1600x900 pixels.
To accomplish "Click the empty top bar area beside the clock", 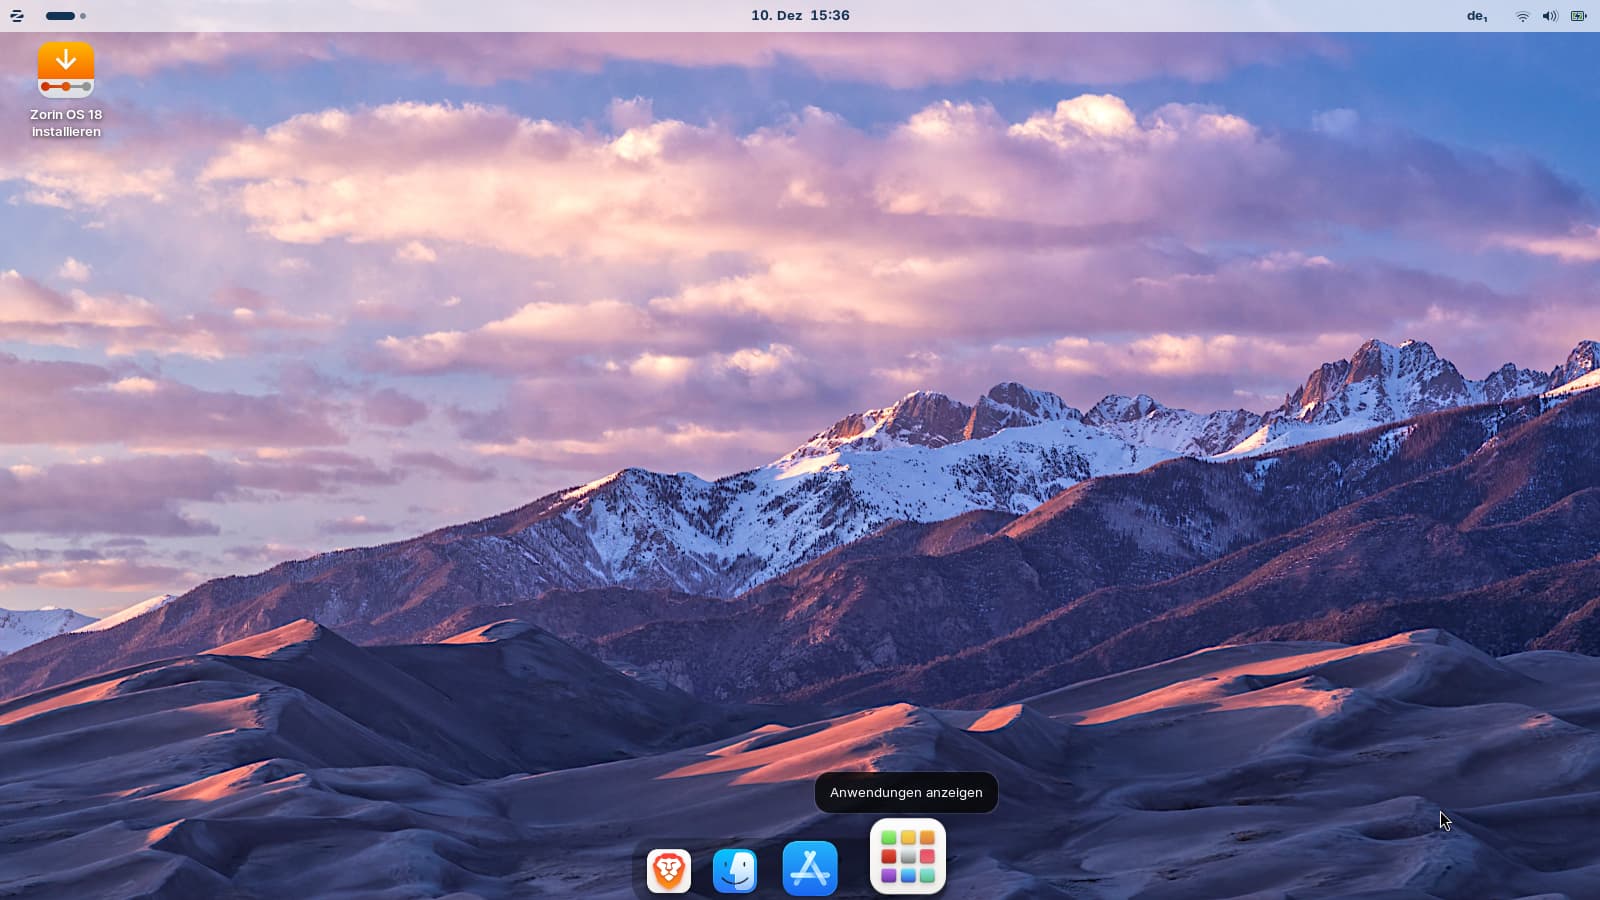I will pos(1100,16).
